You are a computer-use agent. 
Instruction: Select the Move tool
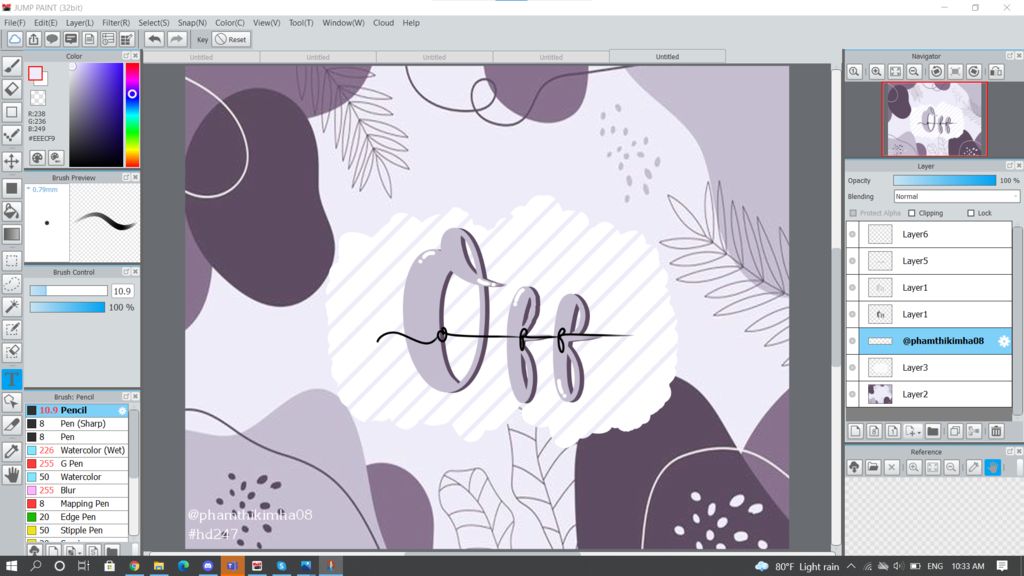[12, 161]
